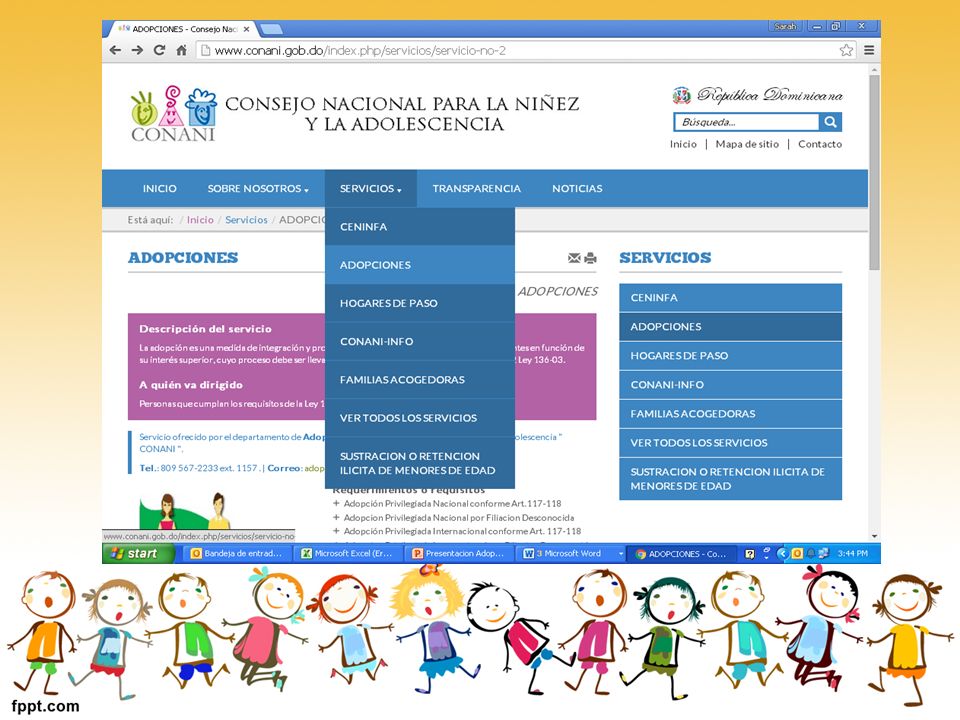Click the ADOPCIONES page heading
The height and width of the screenshot is (720, 960).
(183, 258)
